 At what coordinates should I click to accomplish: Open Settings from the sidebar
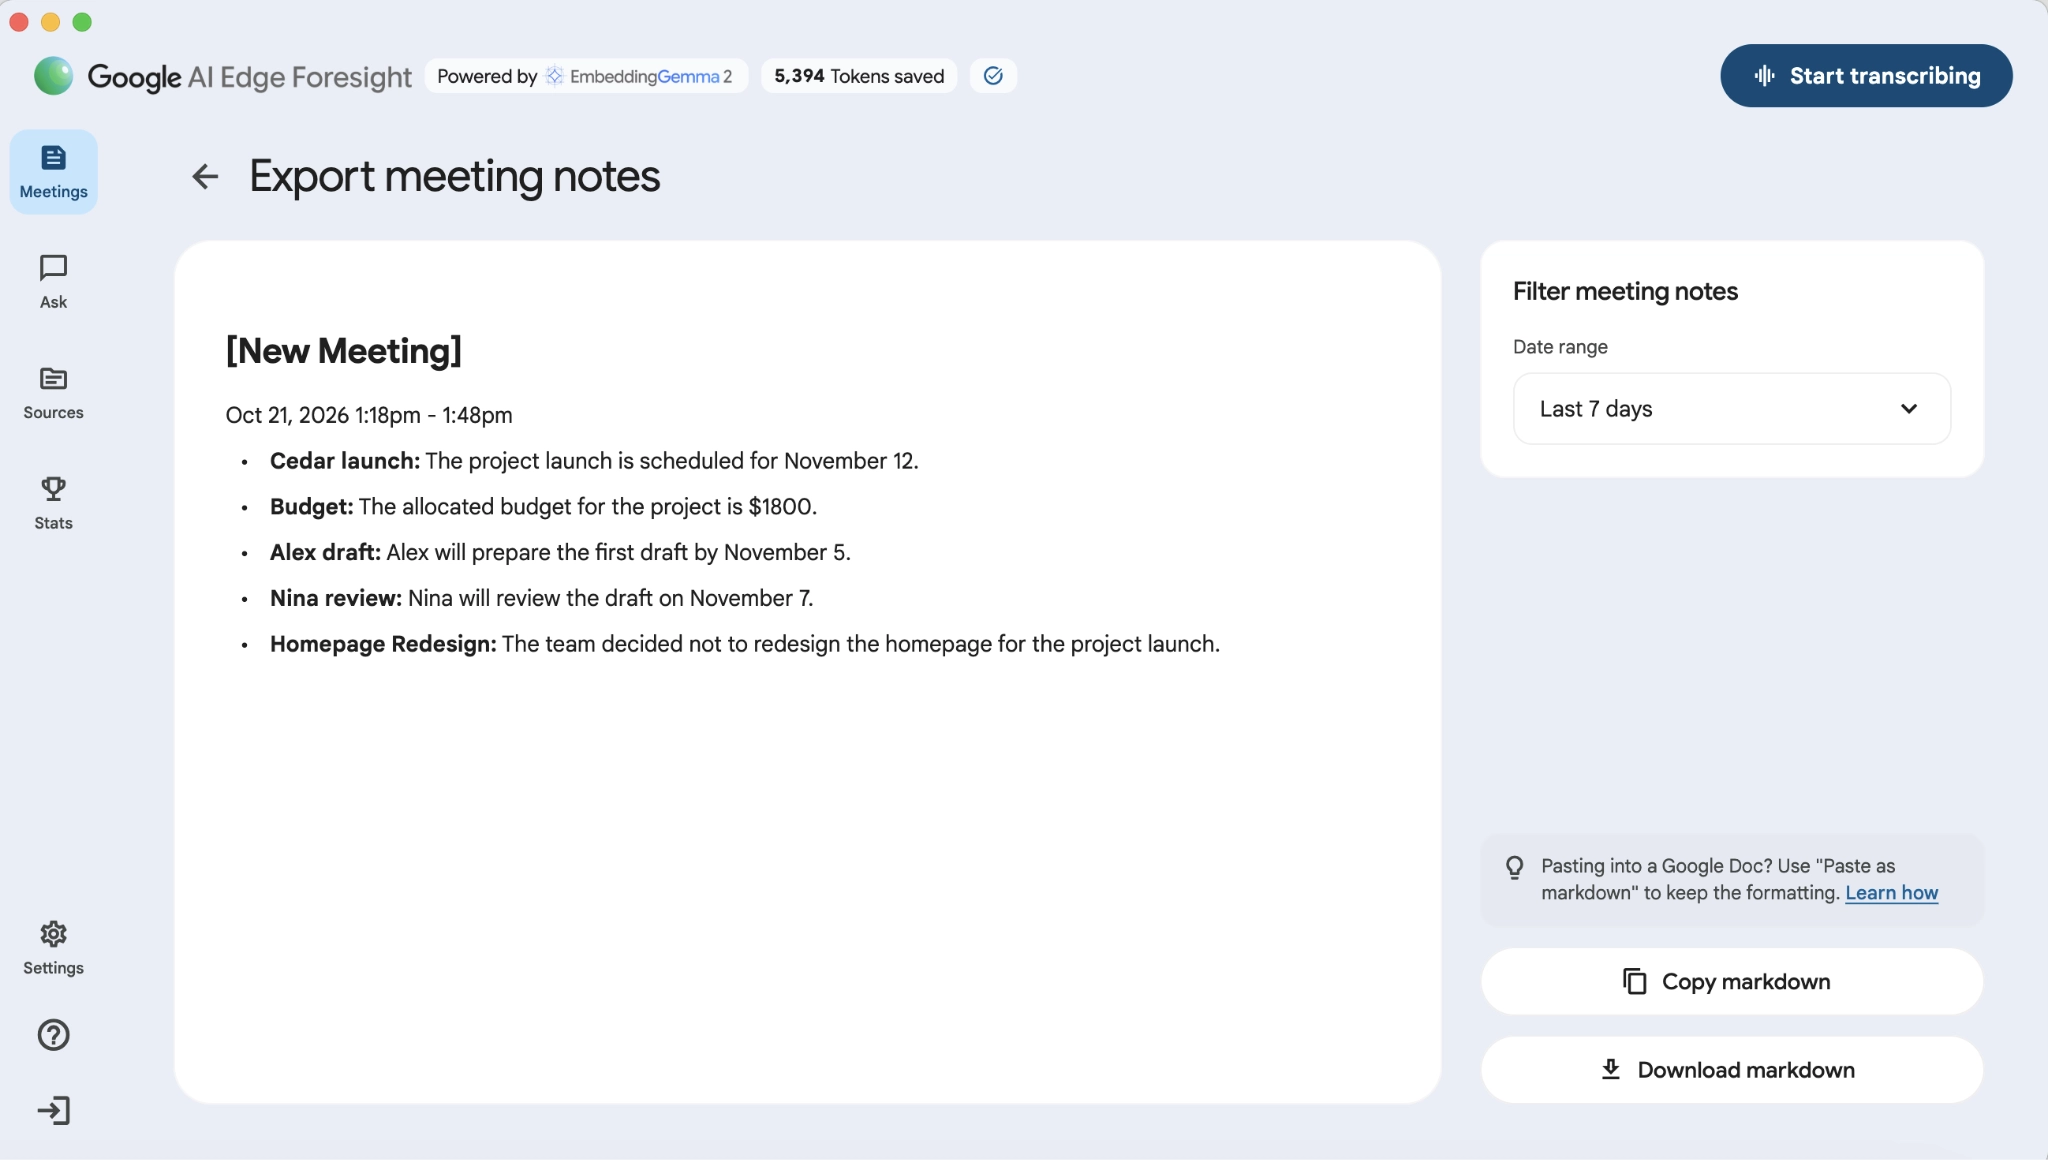(53, 948)
